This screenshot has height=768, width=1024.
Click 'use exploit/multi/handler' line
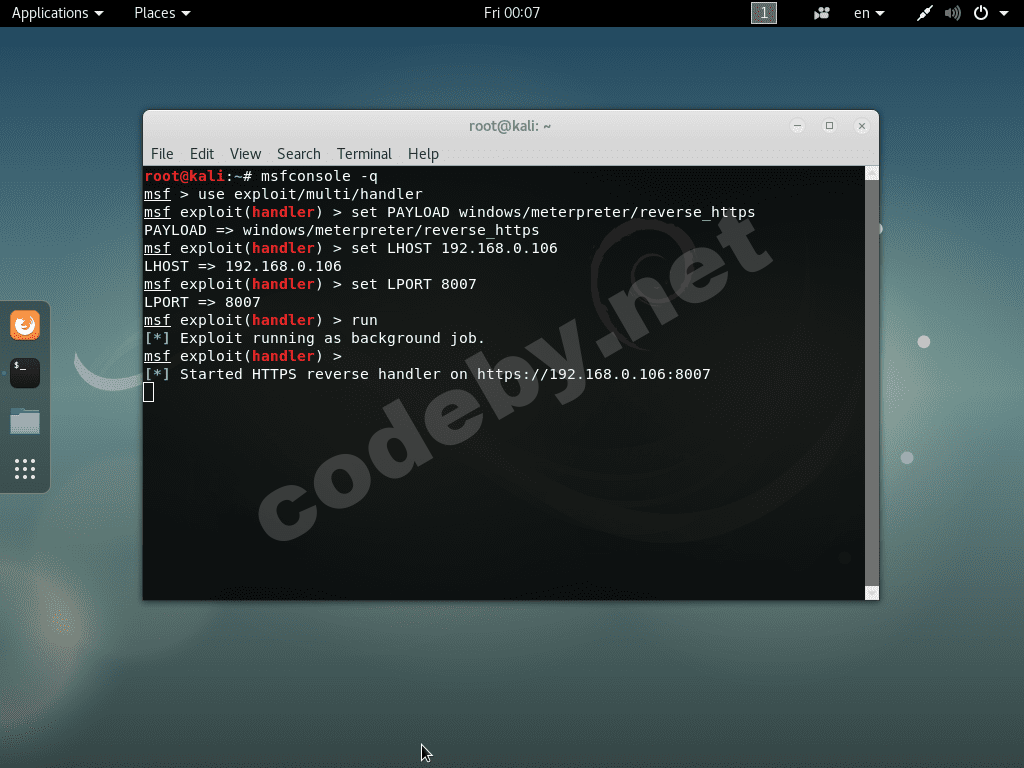coord(310,195)
